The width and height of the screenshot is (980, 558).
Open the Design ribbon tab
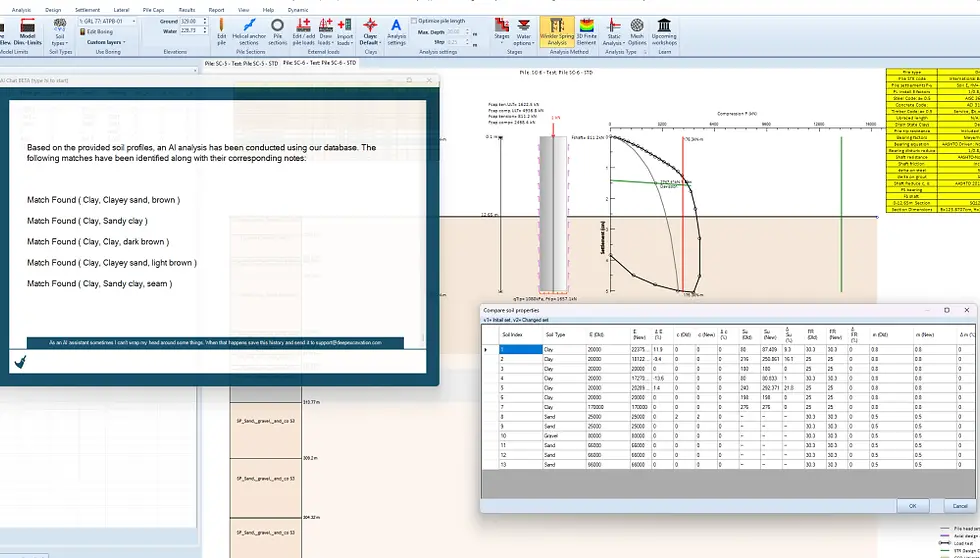(x=53, y=10)
